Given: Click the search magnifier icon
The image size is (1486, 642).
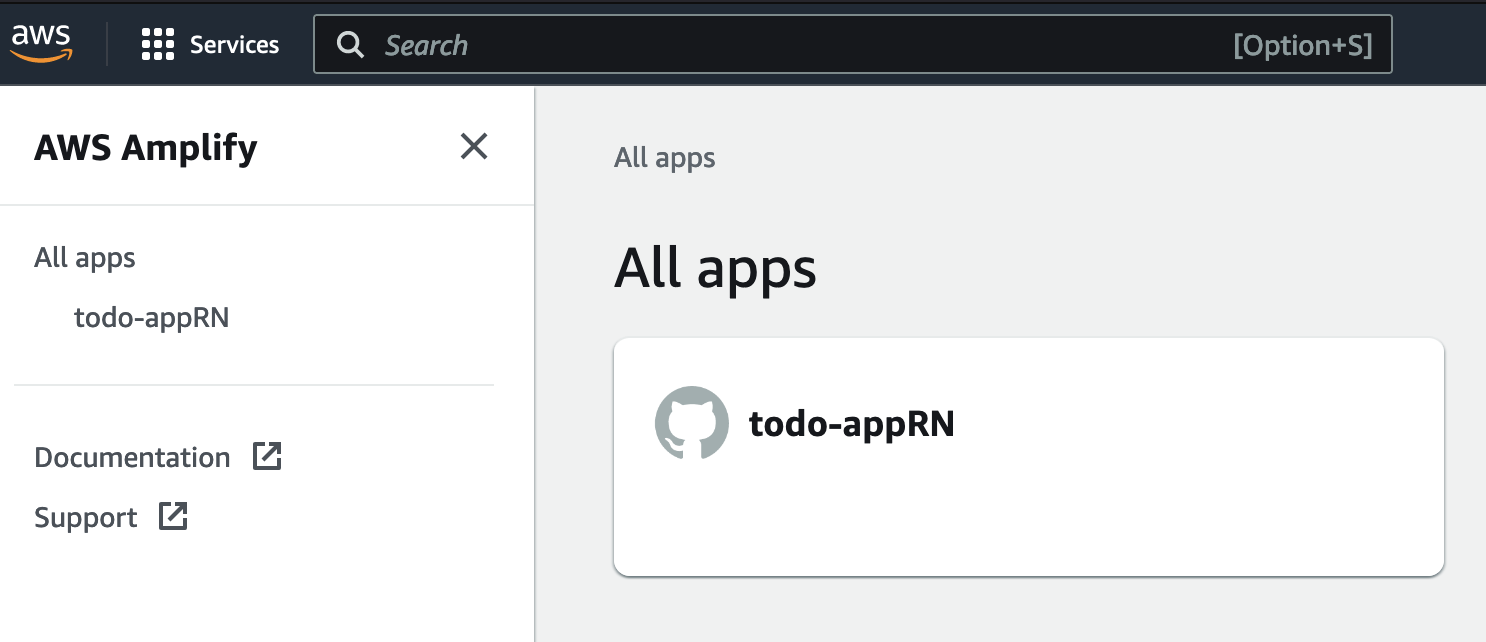Looking at the screenshot, I should pos(350,45).
